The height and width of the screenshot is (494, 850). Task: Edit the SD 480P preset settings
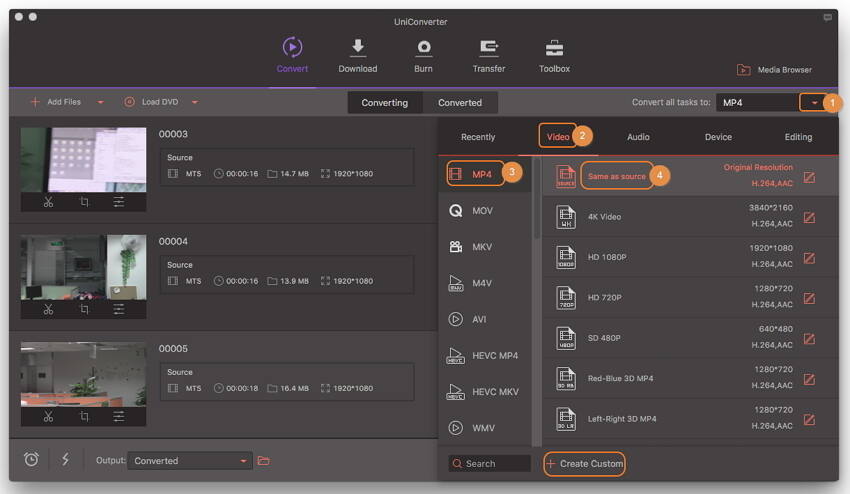pos(809,339)
